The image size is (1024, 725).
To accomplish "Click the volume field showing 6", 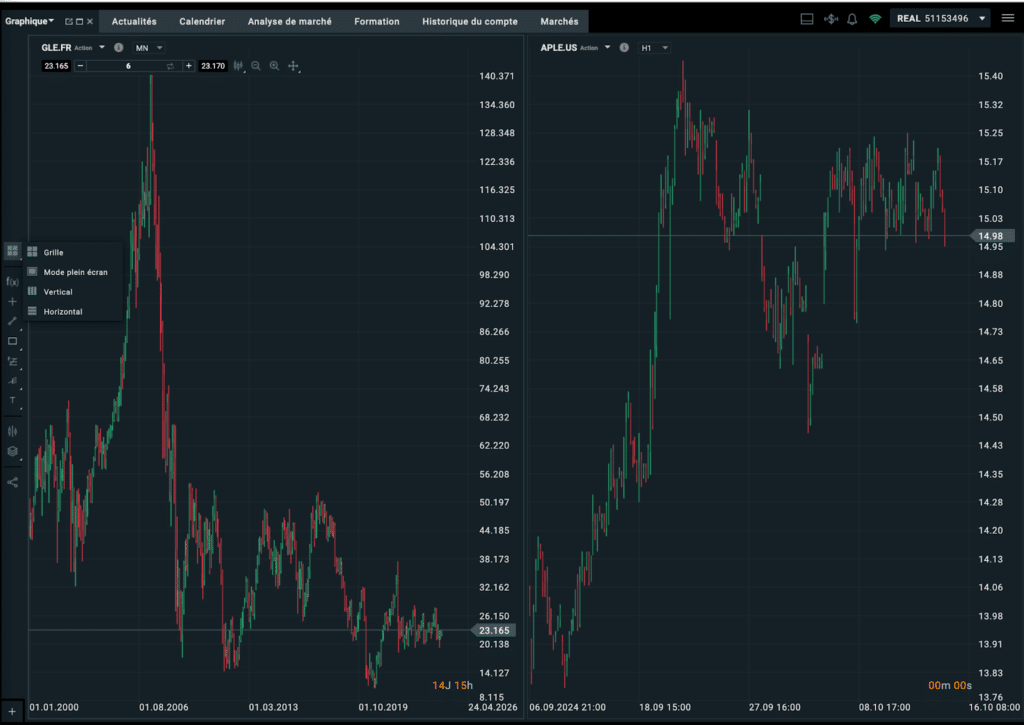I will tap(128, 66).
